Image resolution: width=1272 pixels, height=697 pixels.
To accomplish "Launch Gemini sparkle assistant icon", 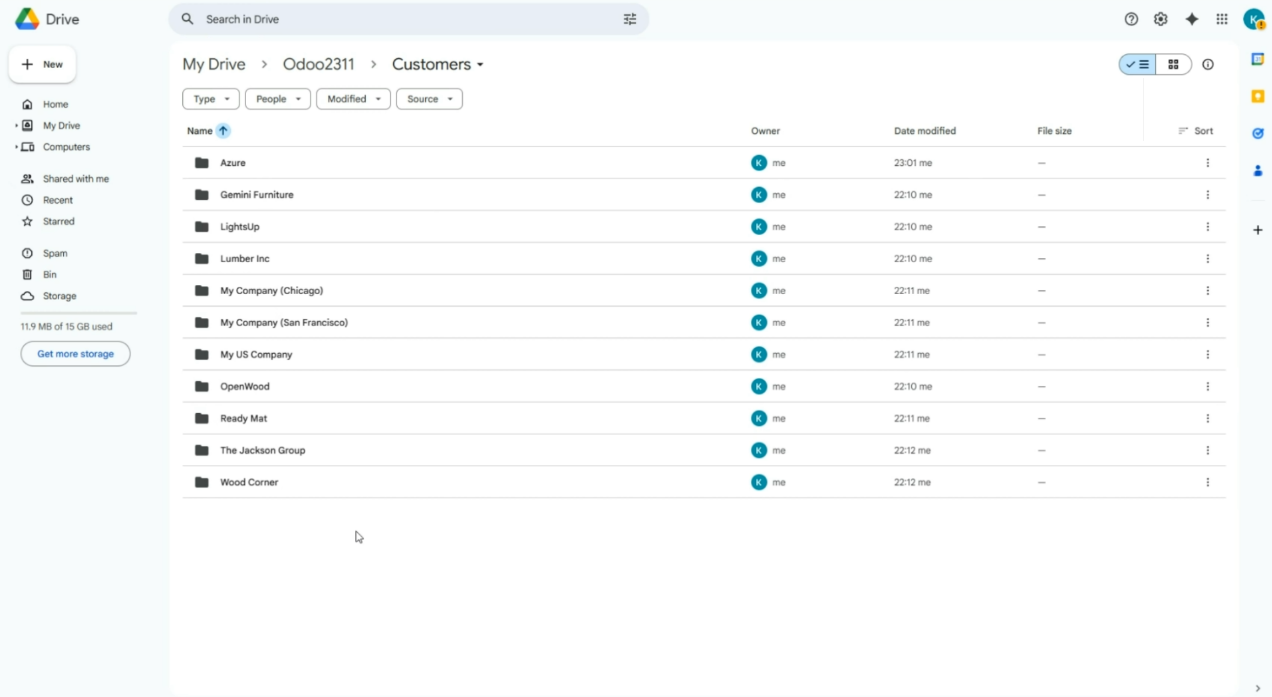I will 1191,19.
